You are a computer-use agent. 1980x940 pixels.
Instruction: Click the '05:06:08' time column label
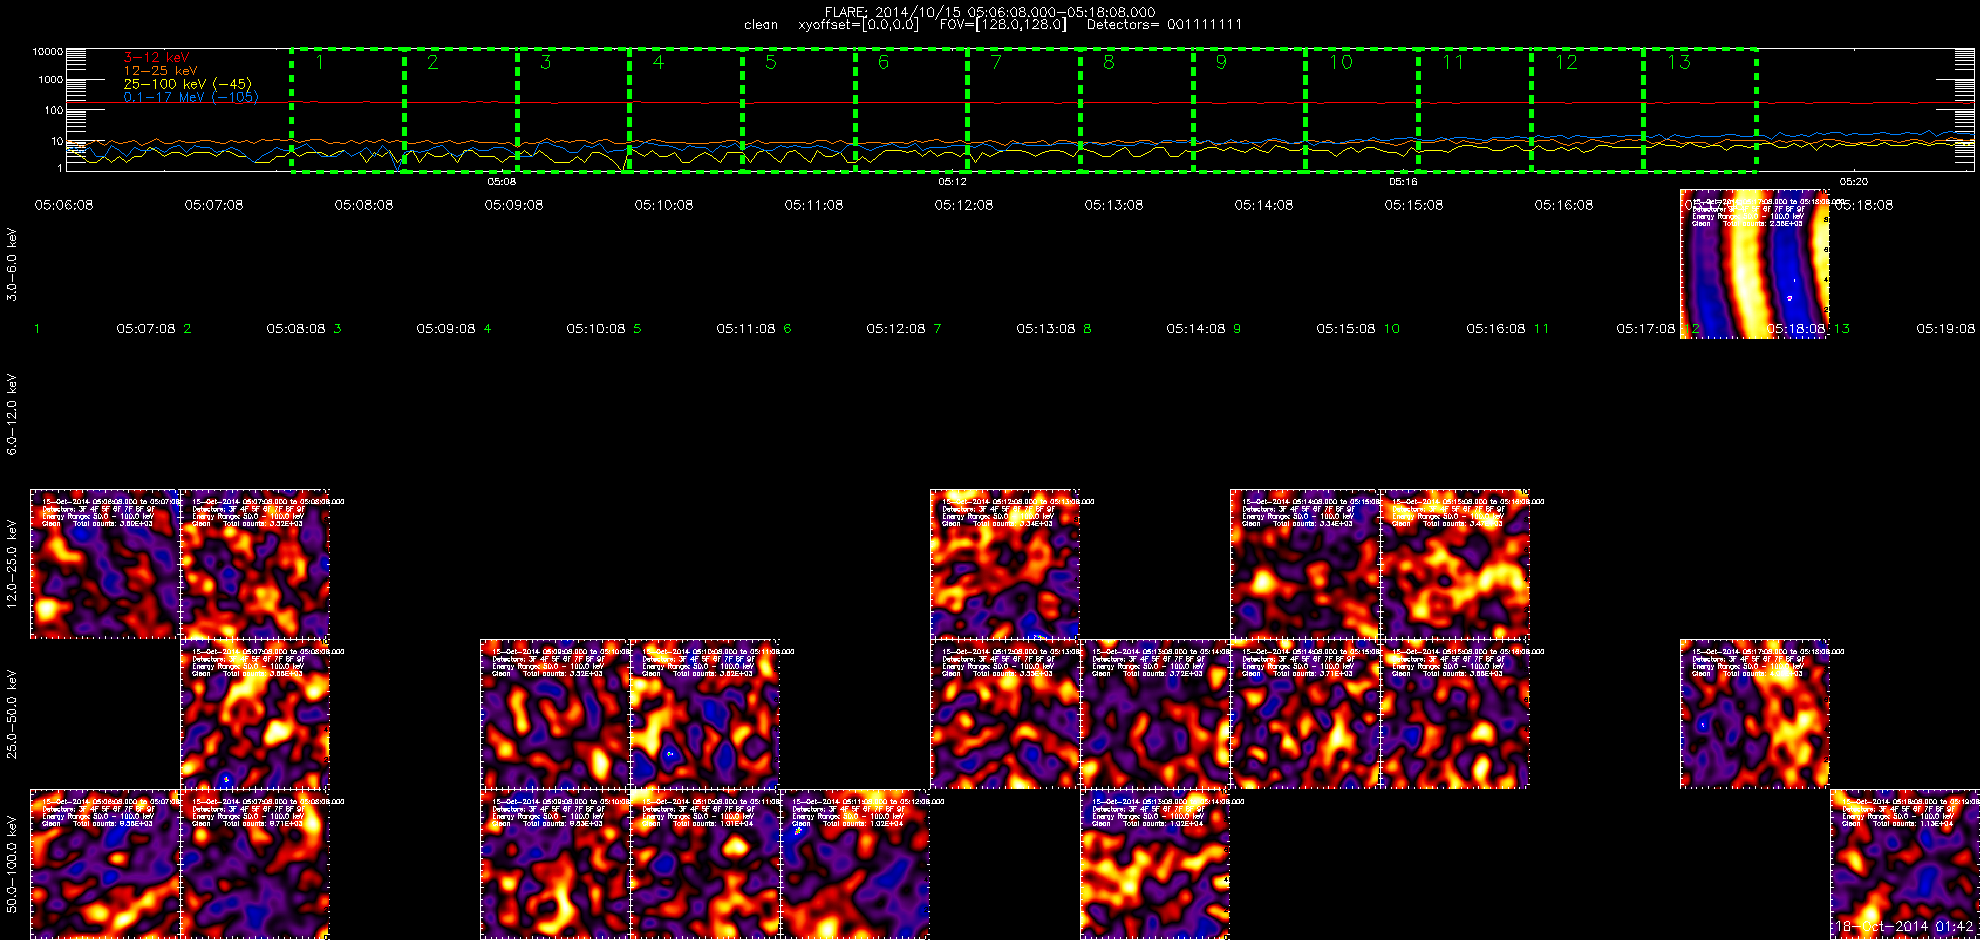(64, 205)
